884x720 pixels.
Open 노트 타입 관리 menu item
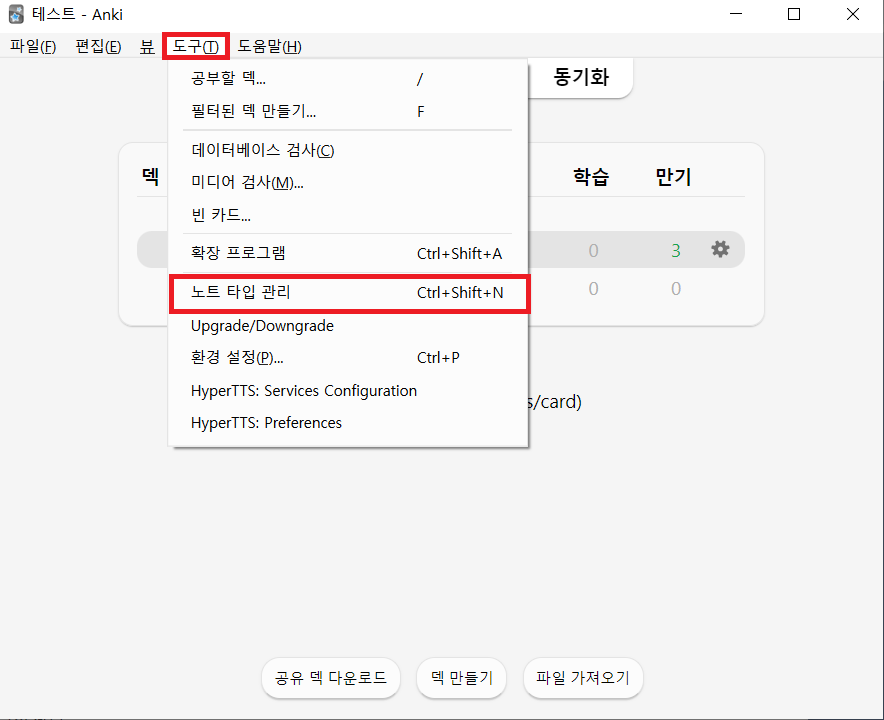tap(348, 293)
